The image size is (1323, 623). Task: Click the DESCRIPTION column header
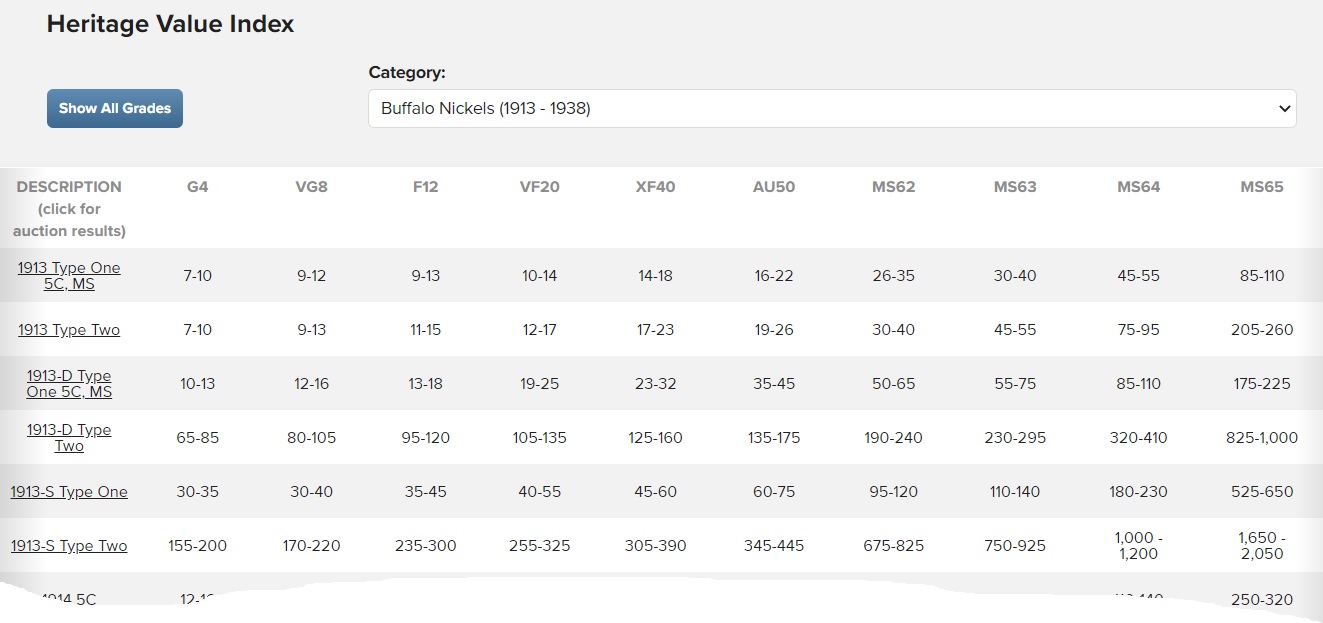[69, 187]
